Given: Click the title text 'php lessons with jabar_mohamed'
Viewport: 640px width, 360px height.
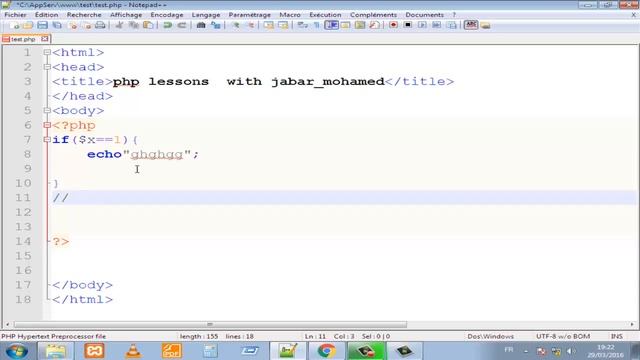Looking at the screenshot, I should tap(249, 82).
